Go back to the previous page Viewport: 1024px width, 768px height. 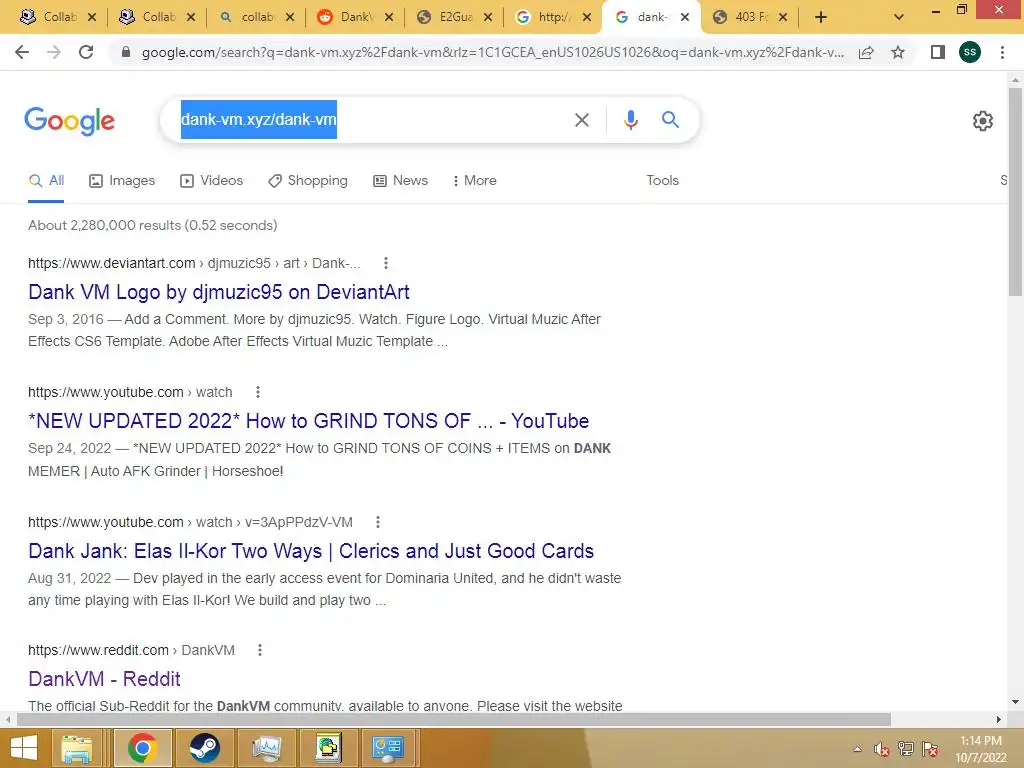[22, 52]
